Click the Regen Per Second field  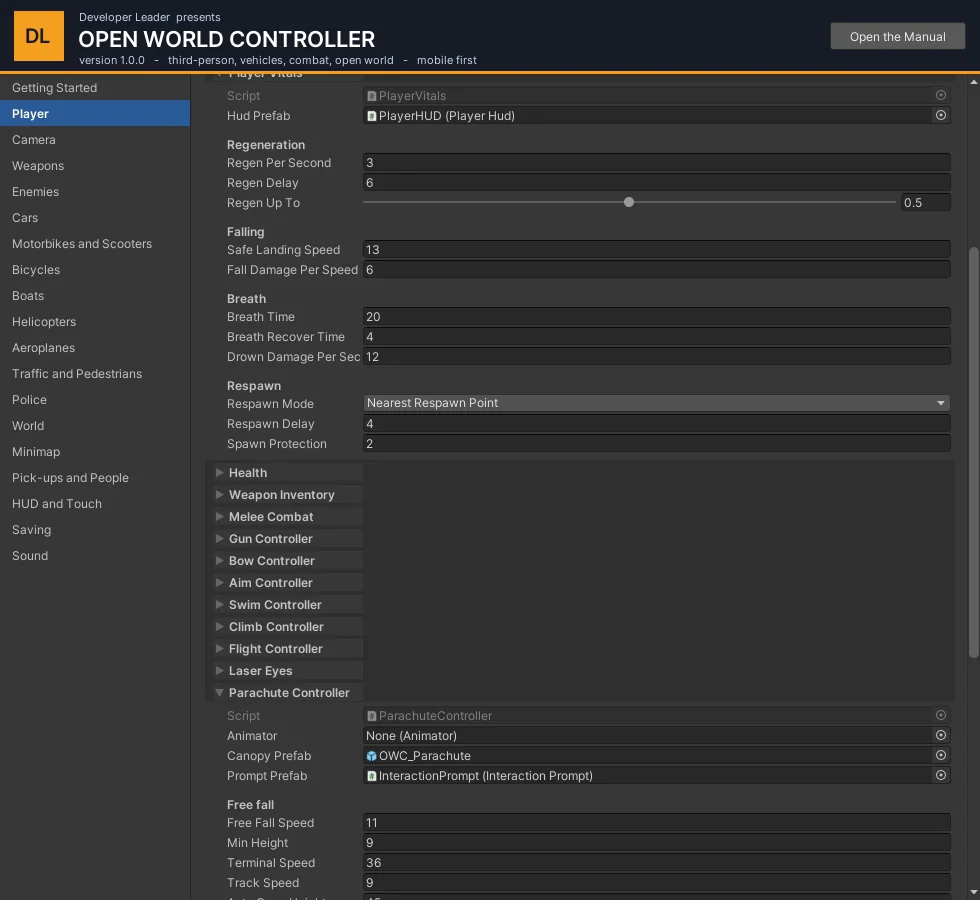click(x=656, y=162)
